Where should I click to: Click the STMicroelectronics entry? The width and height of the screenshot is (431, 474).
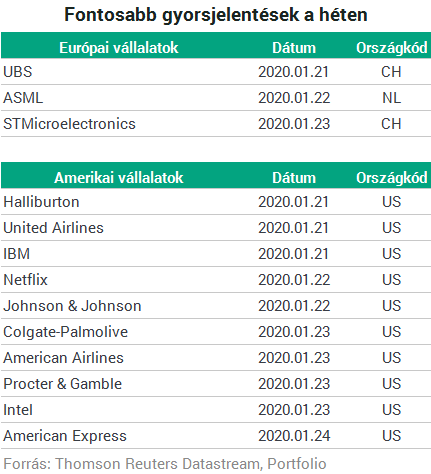(69, 124)
